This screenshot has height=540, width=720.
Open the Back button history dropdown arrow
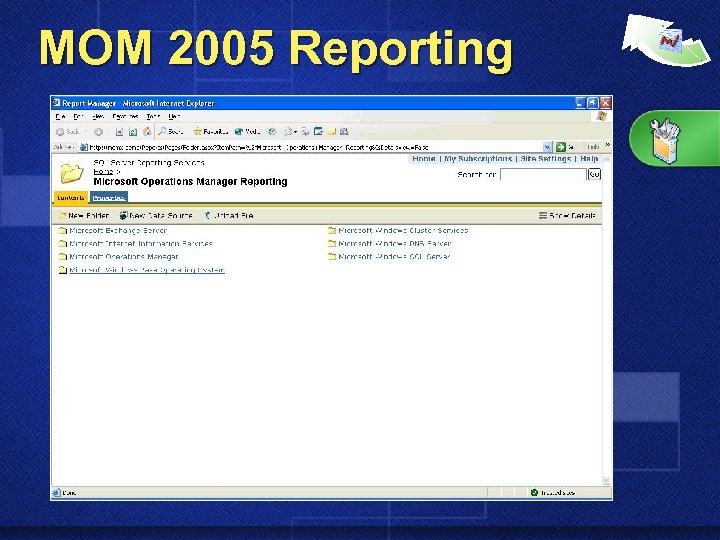(x=86, y=132)
